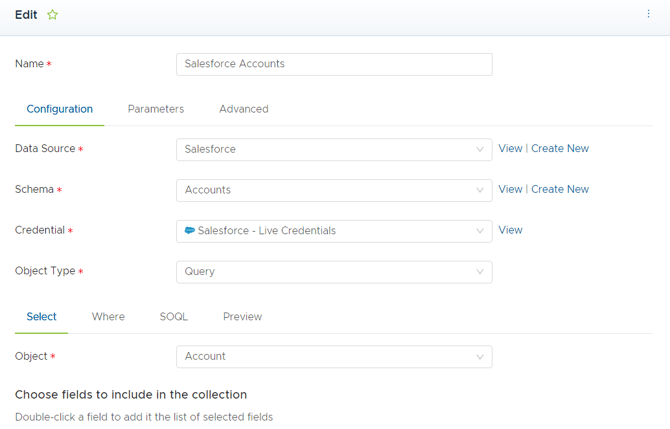The image size is (670, 429).
Task: Open the Preview sub-tab
Action: 242,317
